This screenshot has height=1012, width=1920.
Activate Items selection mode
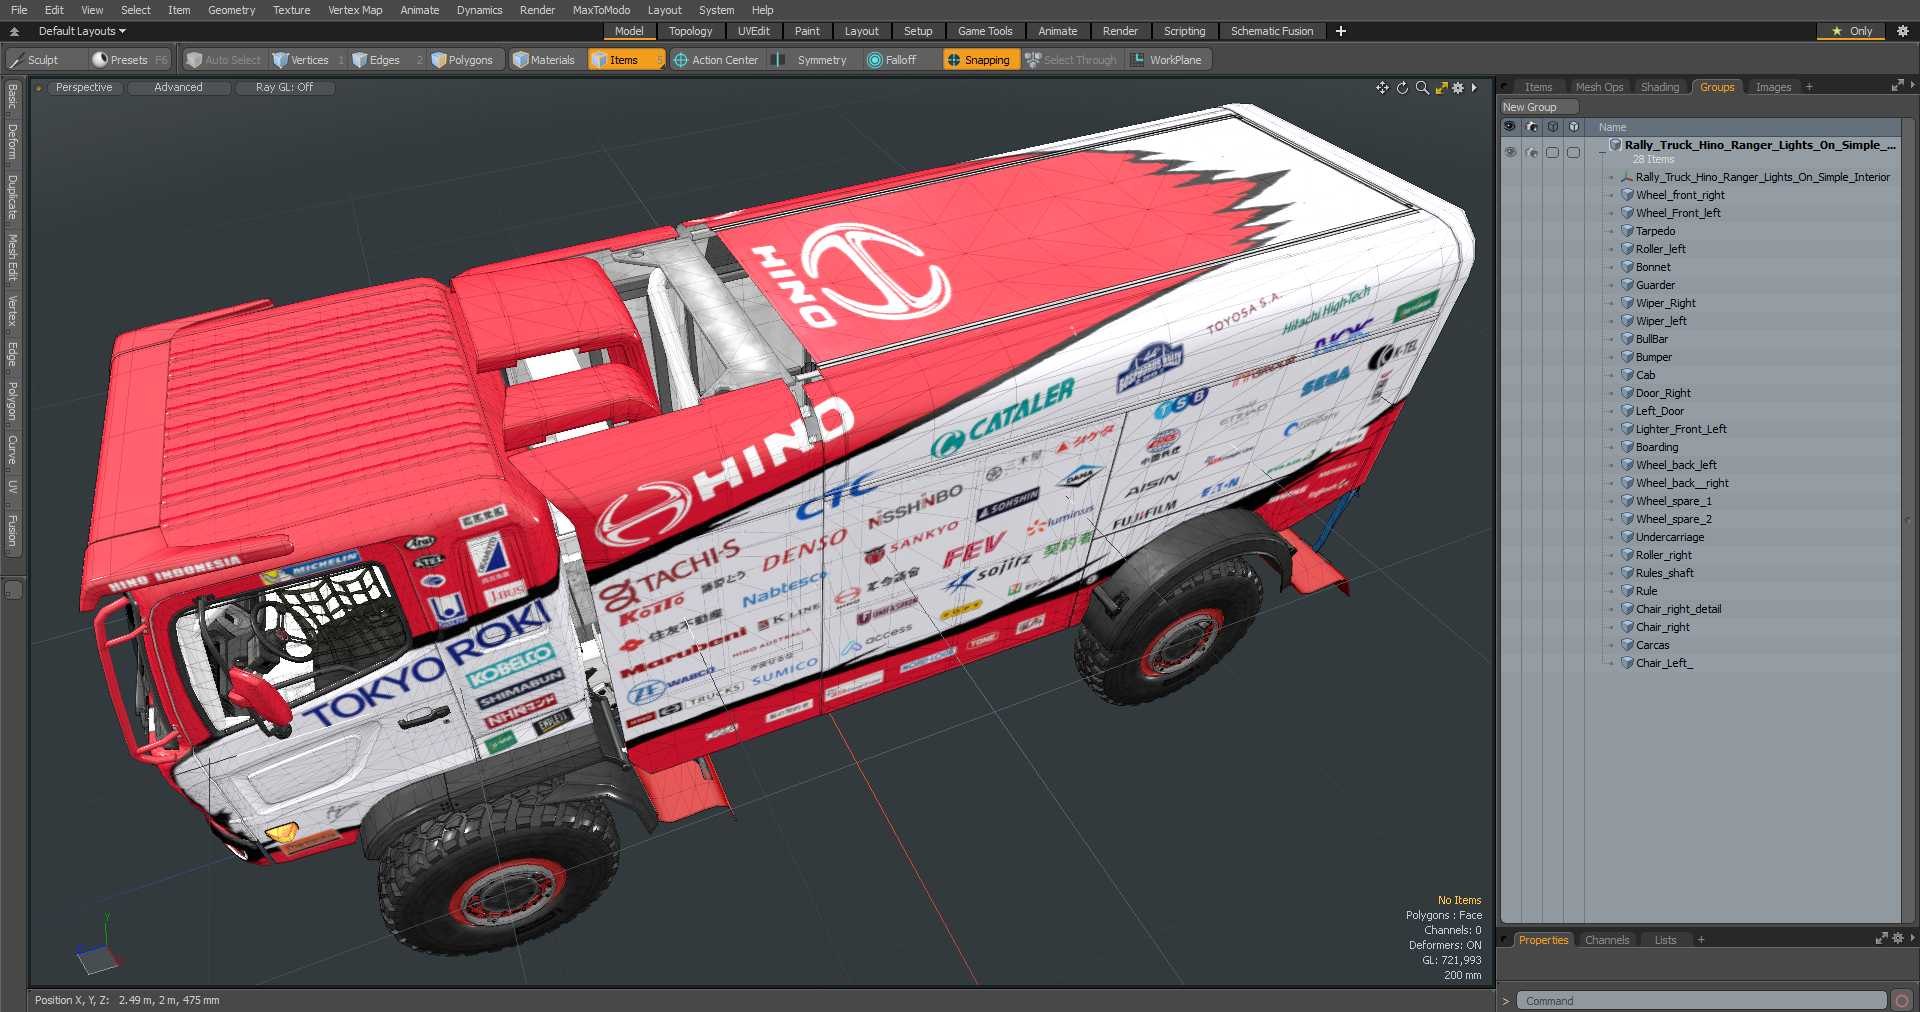(626, 60)
